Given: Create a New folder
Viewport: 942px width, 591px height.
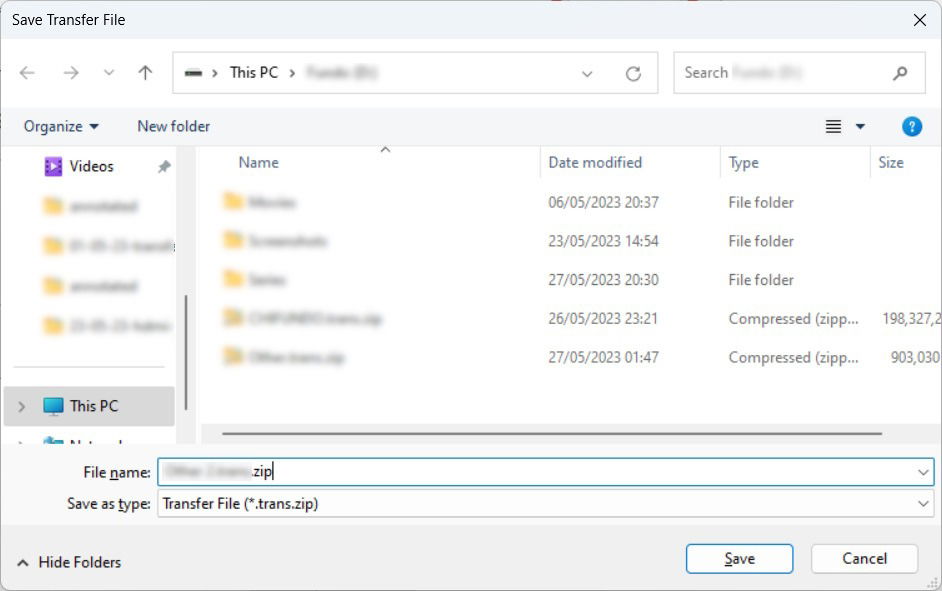Looking at the screenshot, I should 174,126.
